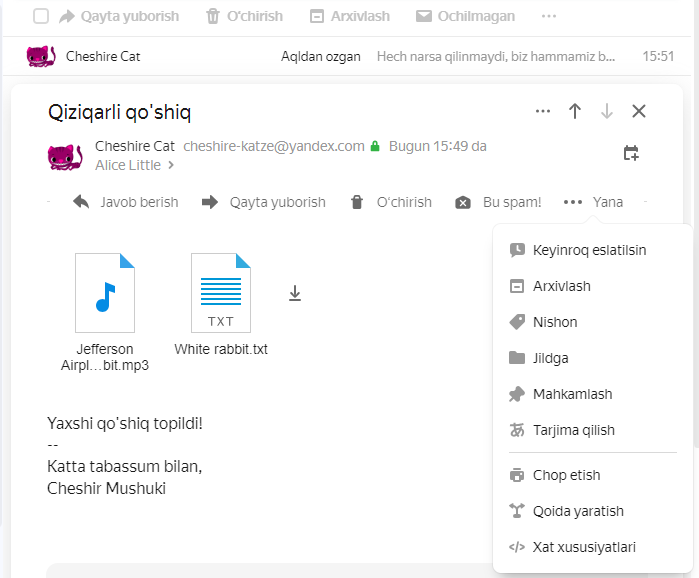Expand the recipient details next to Alice Little

[x=171, y=165]
